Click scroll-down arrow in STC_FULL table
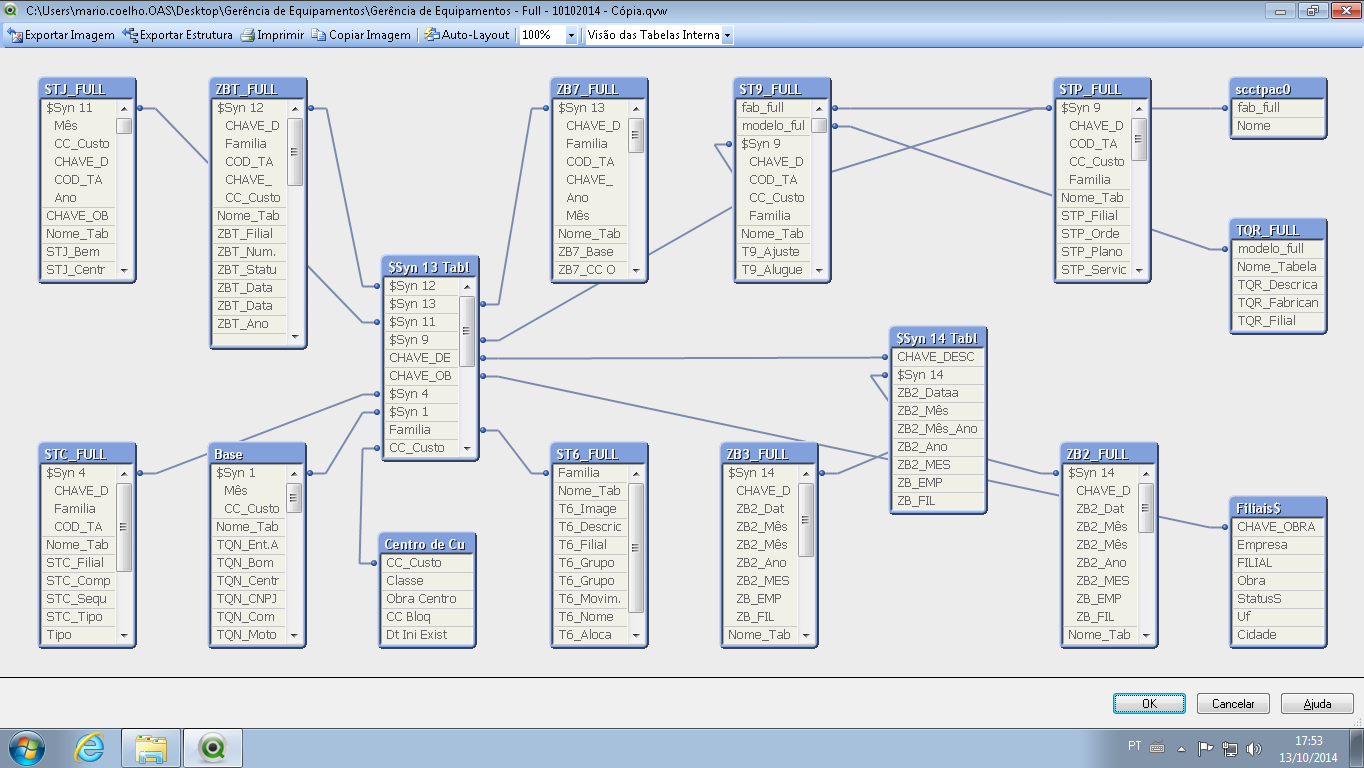The height and width of the screenshot is (768, 1364). (124, 635)
